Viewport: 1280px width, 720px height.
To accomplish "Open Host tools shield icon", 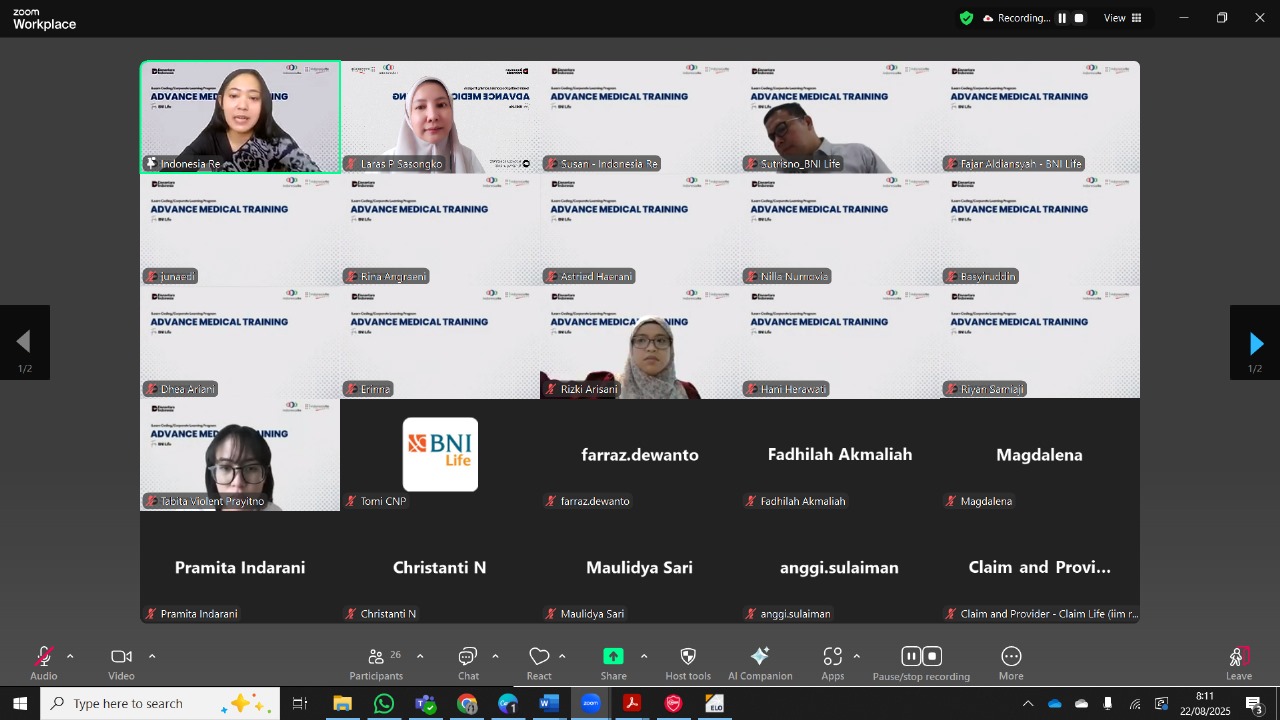I will coord(688,662).
